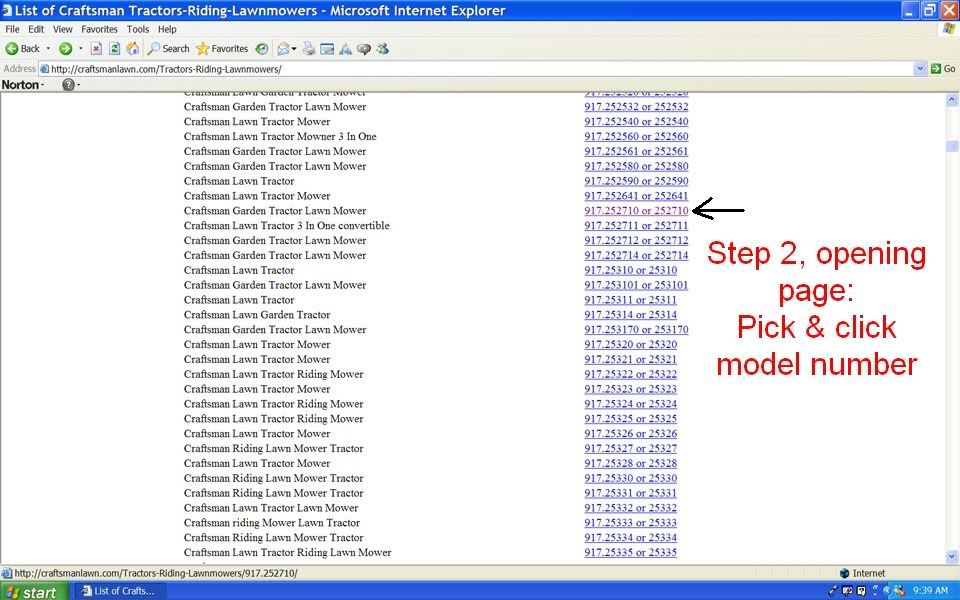Screen dimensions: 960x600
Task: Open model link 917.252711 or 252711
Action: click(636, 225)
